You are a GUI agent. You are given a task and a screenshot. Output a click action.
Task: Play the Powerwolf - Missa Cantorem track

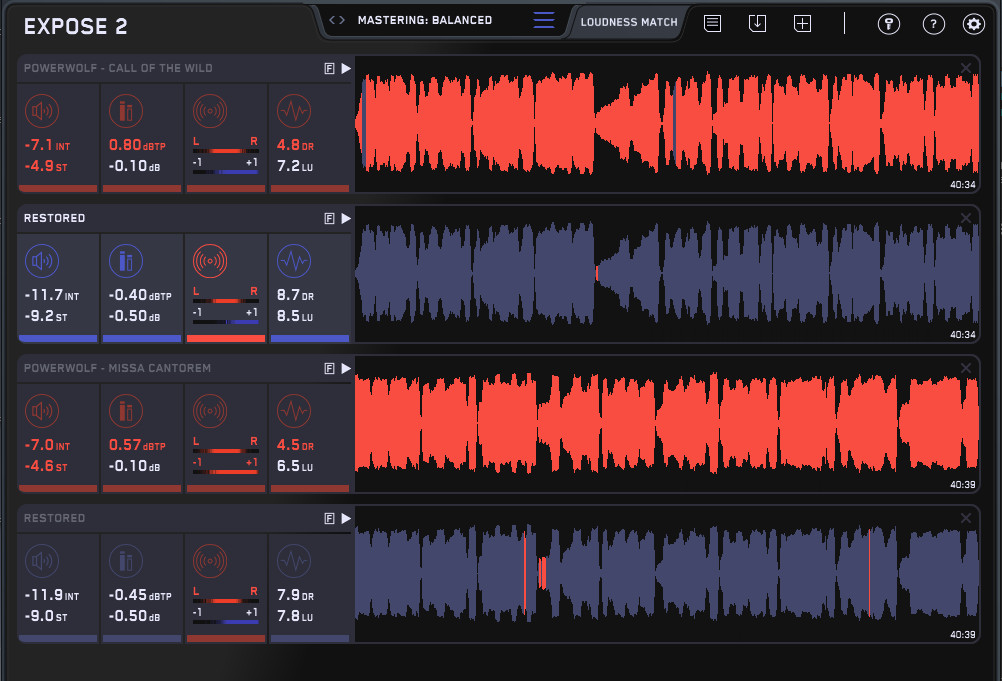(x=346, y=369)
